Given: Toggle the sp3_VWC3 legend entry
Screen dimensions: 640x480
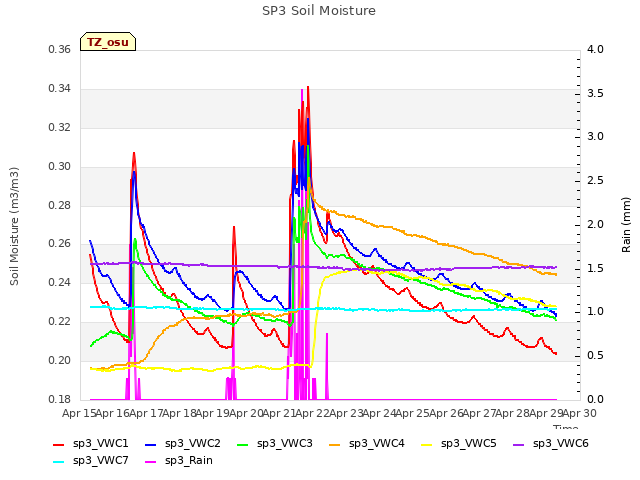Looking at the screenshot, I should tap(275, 444).
